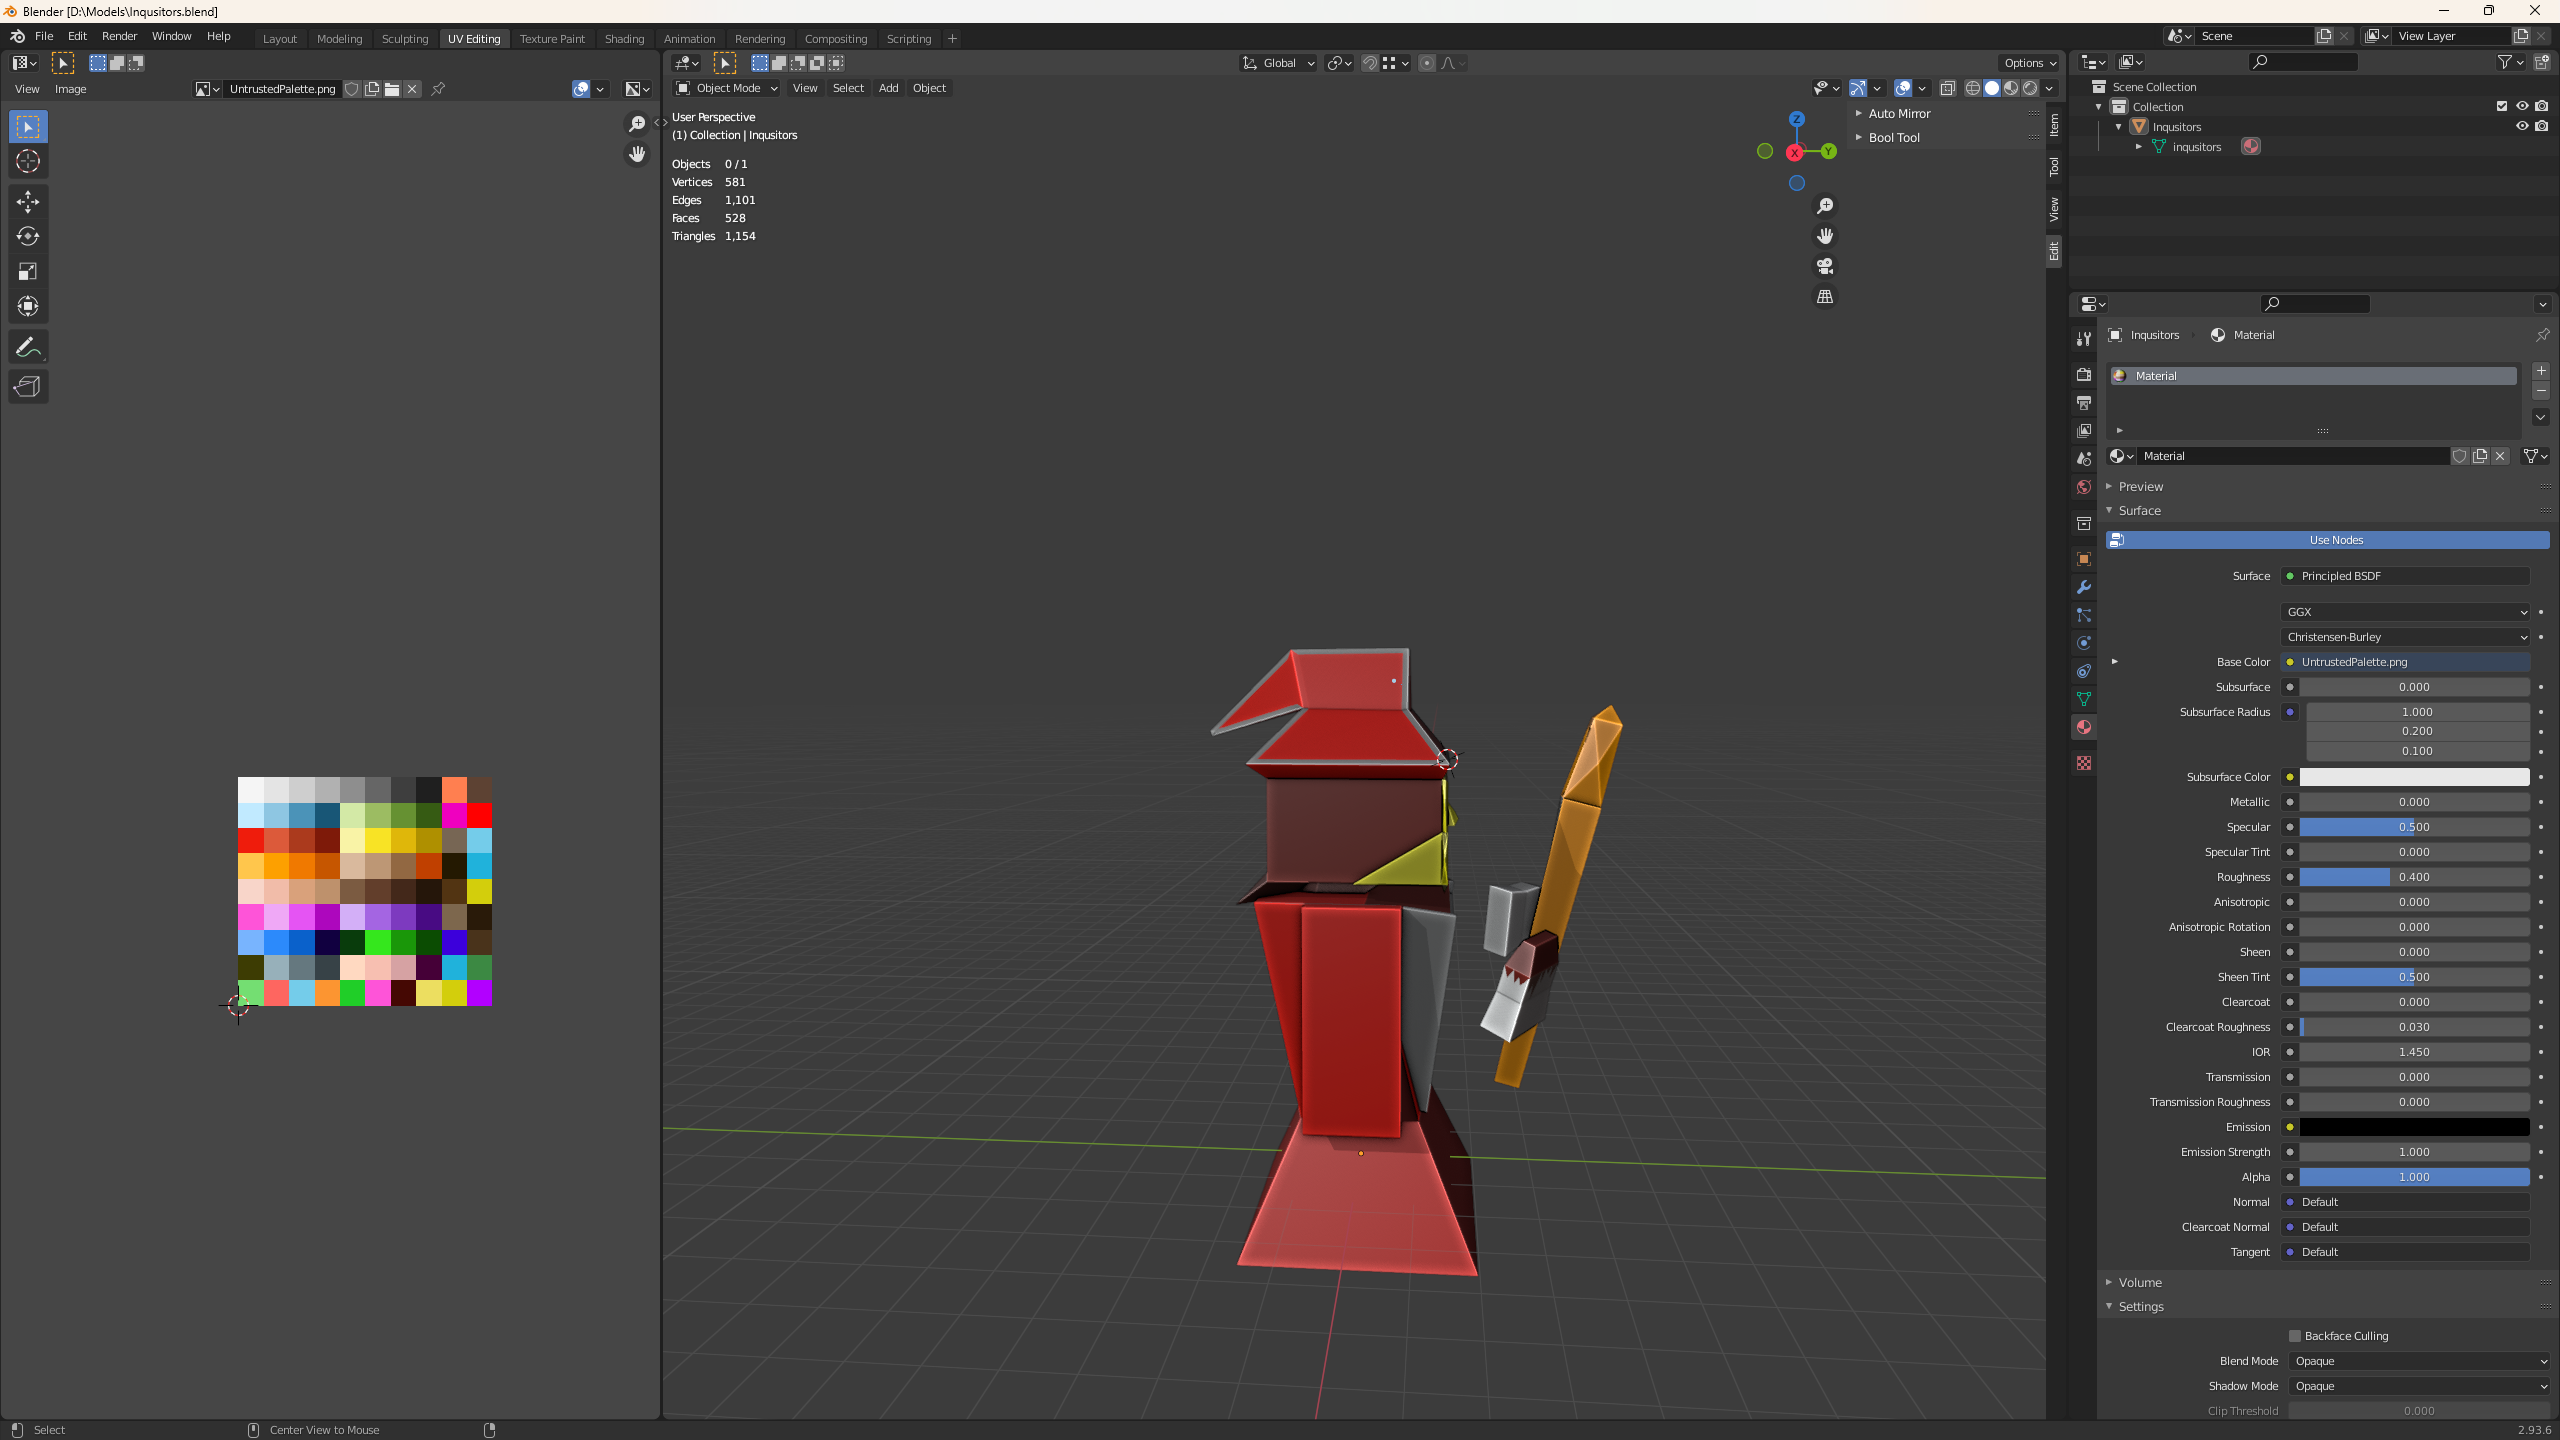The width and height of the screenshot is (2560, 1440).
Task: Select the Annotate tool in UV editor
Action: (x=28, y=347)
